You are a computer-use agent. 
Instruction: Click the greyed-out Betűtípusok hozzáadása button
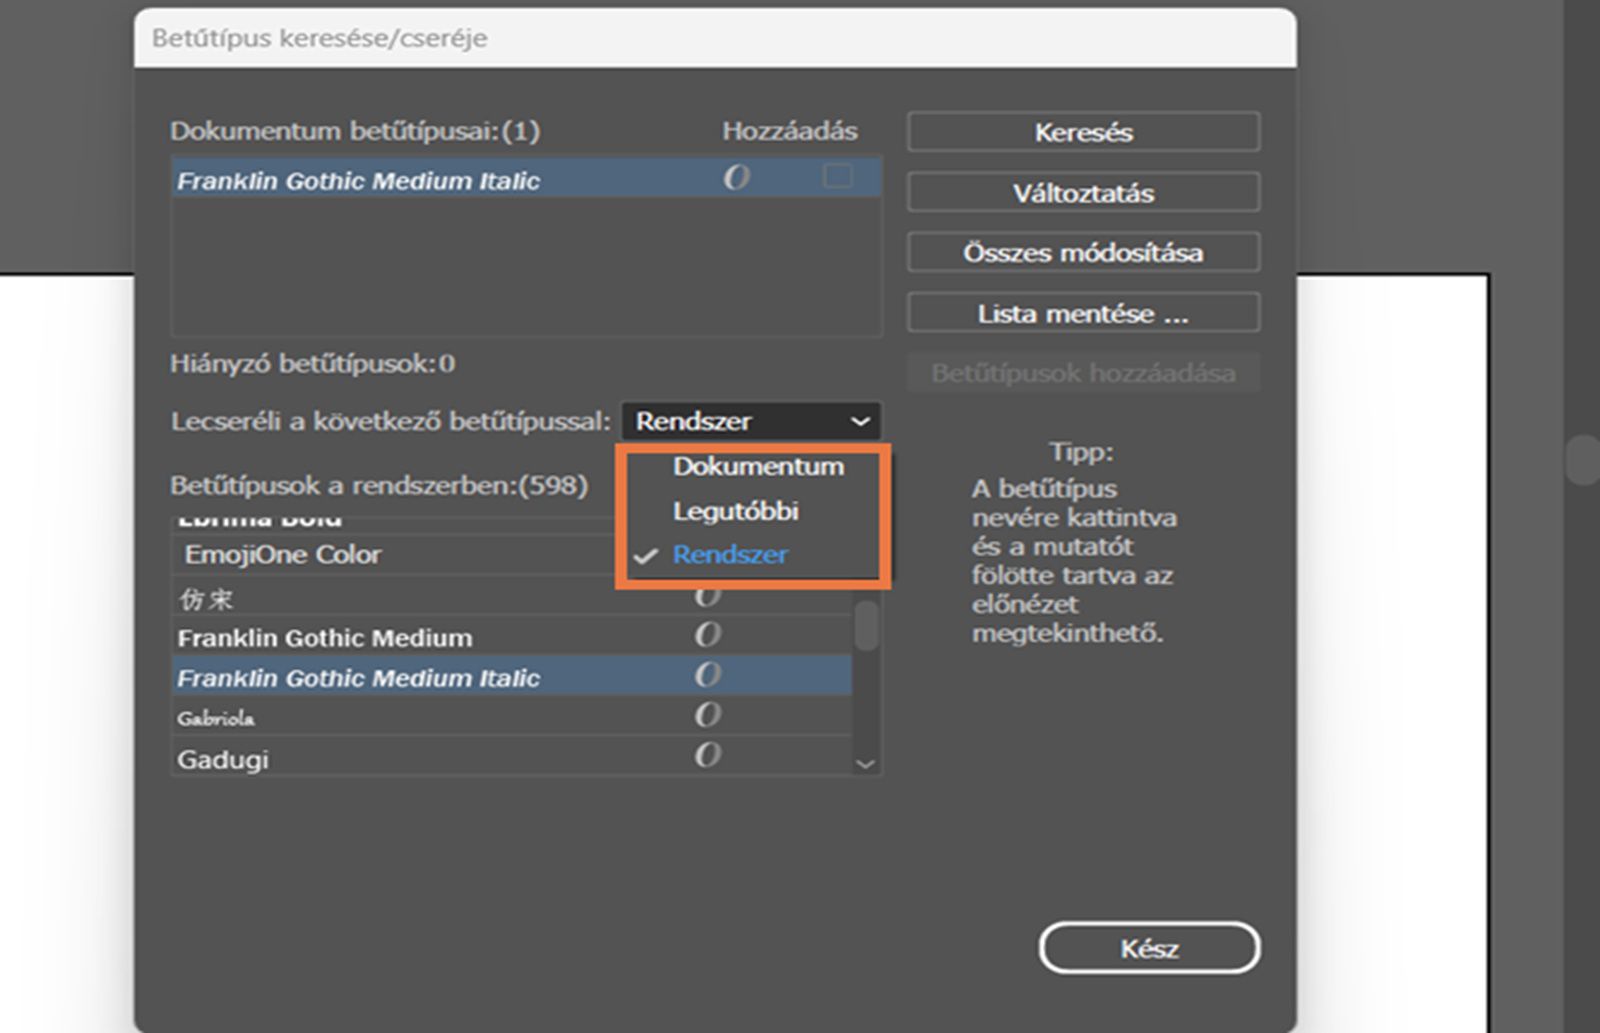[1083, 373]
